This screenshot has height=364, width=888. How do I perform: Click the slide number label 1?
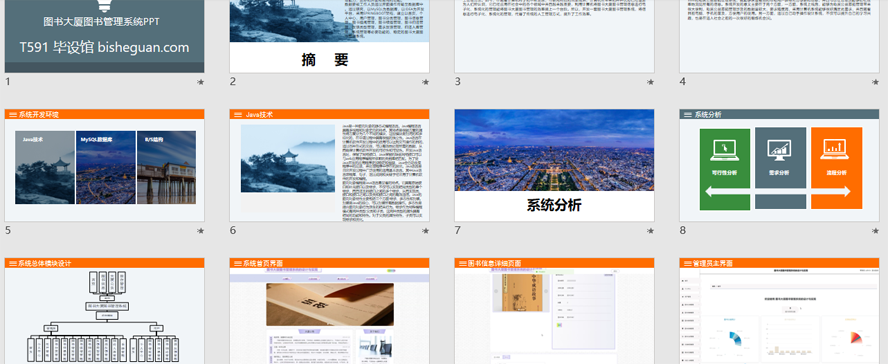coord(8,82)
